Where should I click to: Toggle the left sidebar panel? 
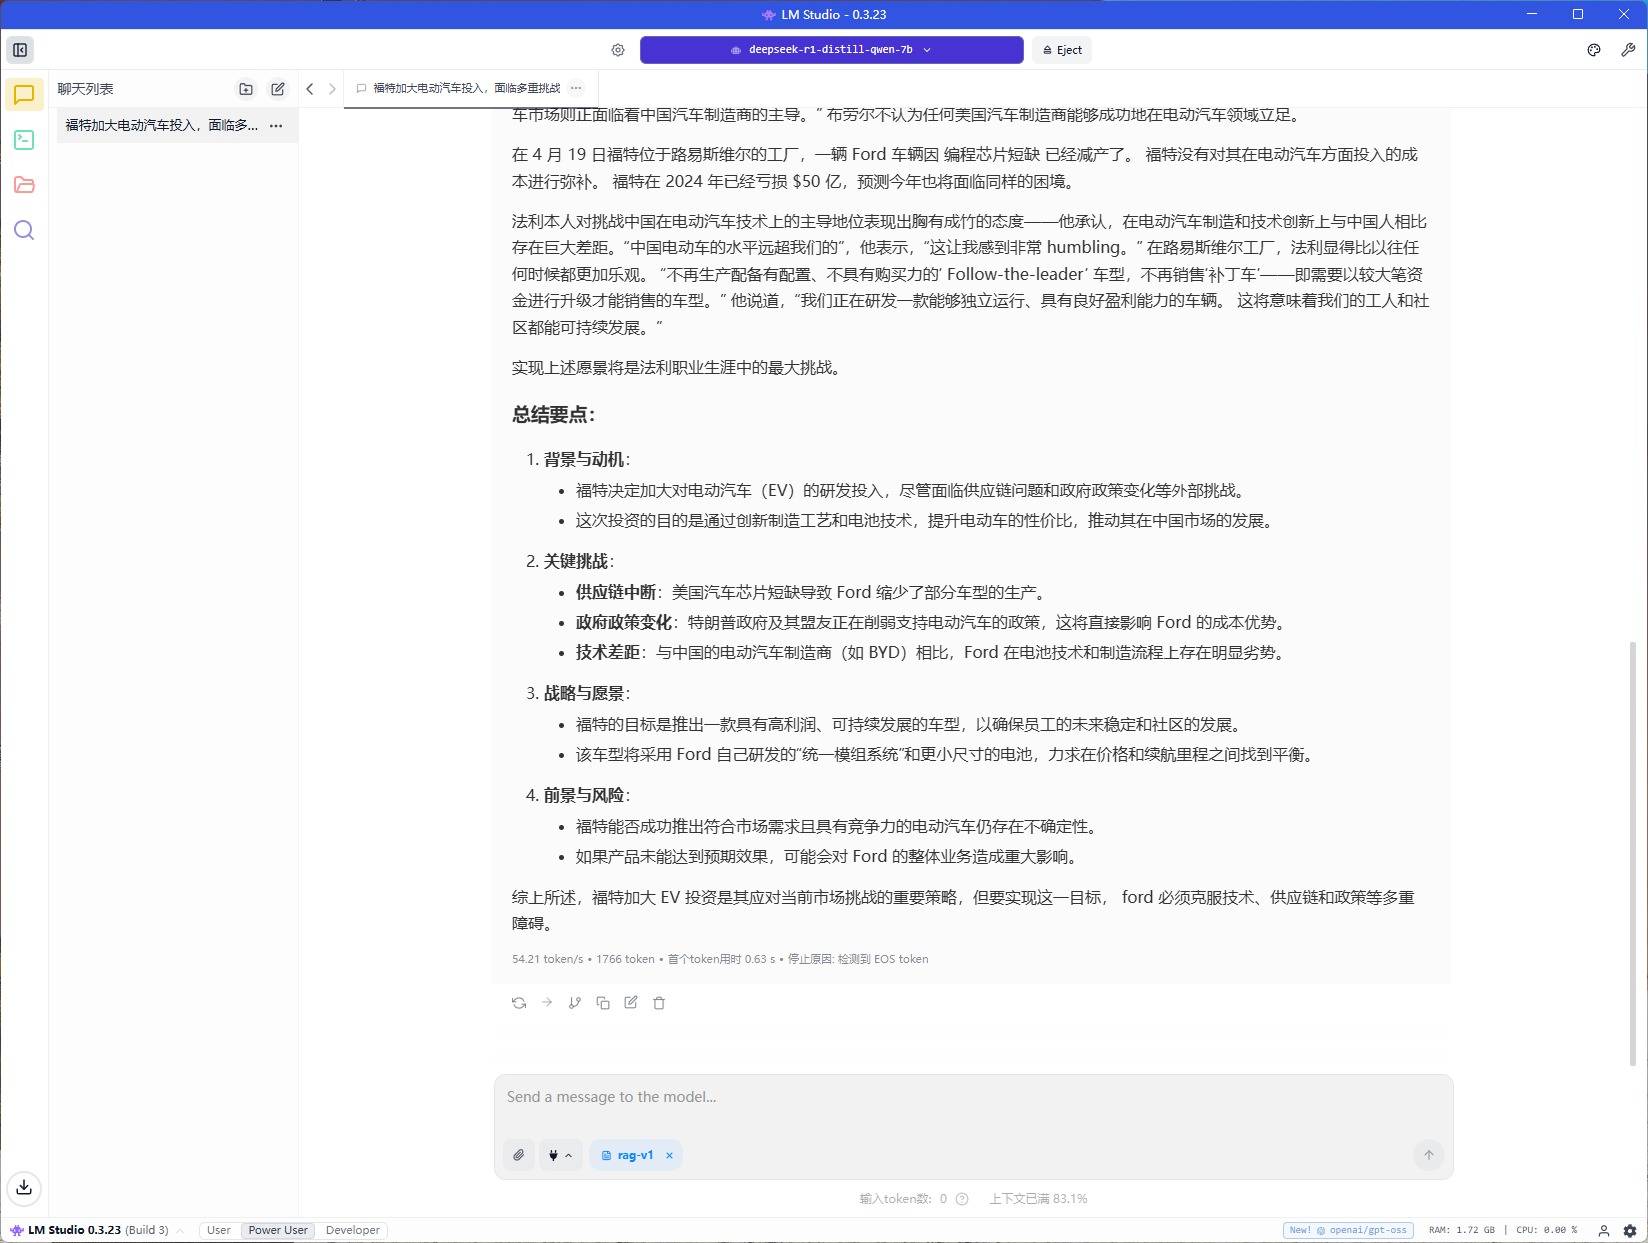(x=20, y=50)
